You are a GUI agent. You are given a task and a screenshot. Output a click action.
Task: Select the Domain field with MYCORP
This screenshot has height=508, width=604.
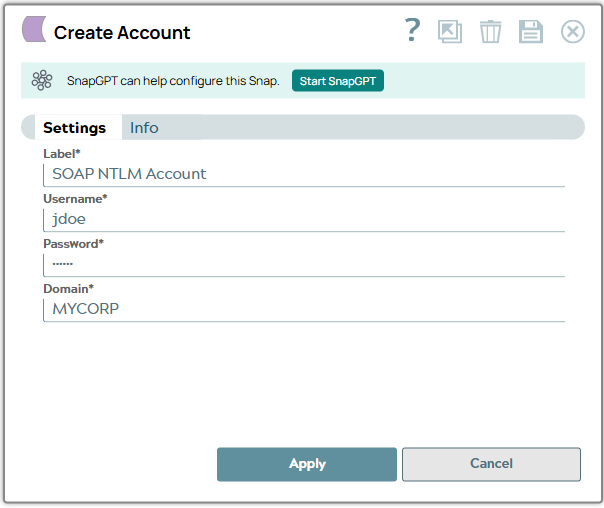coord(303,309)
